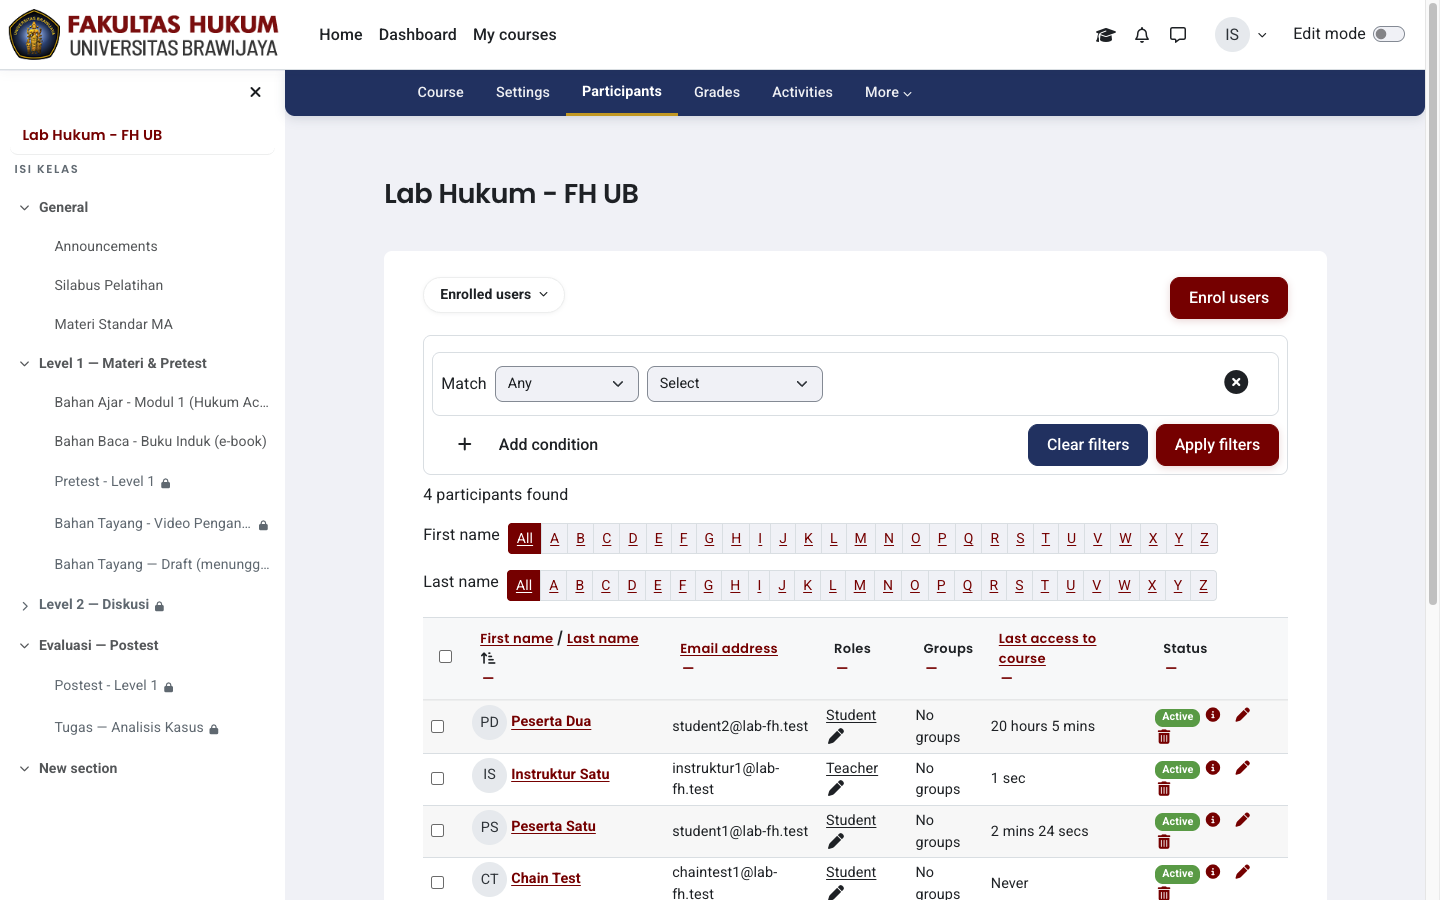Filter Last name by letter S
The height and width of the screenshot is (900, 1440).
[x=1019, y=586]
